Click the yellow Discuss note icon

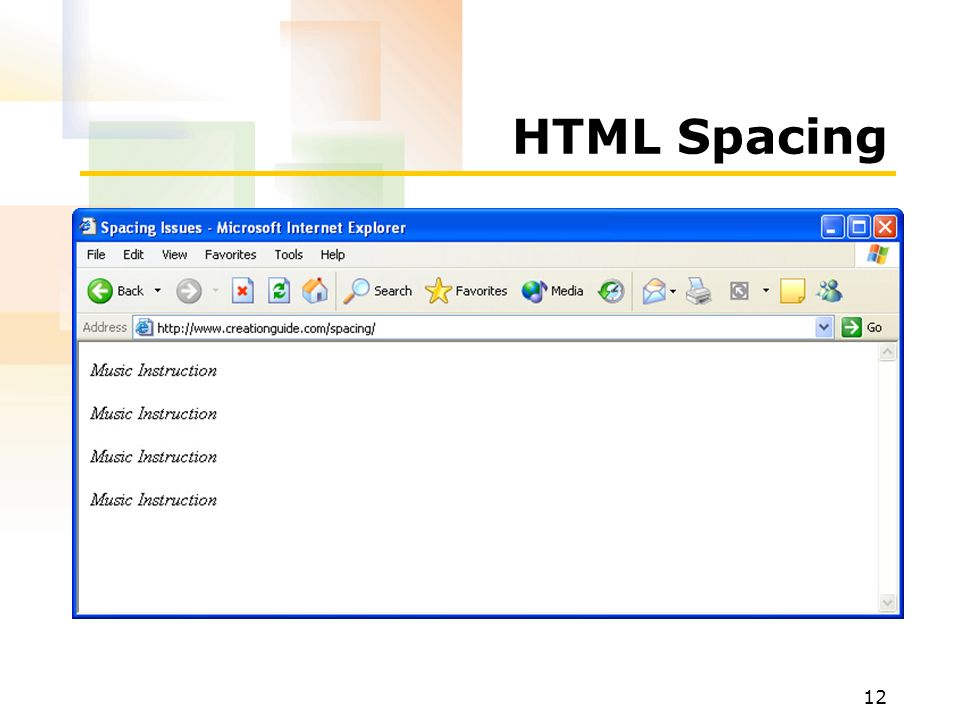point(792,291)
